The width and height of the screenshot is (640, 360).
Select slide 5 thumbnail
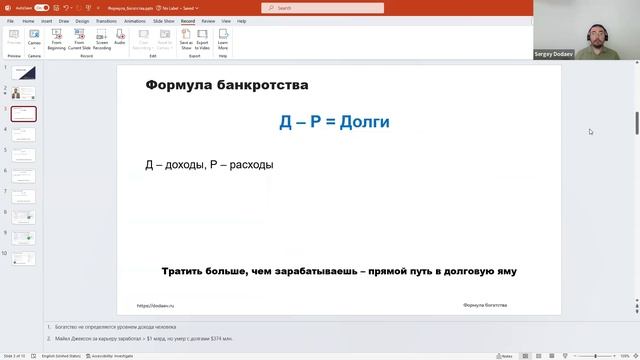pyautogui.click(x=24, y=156)
